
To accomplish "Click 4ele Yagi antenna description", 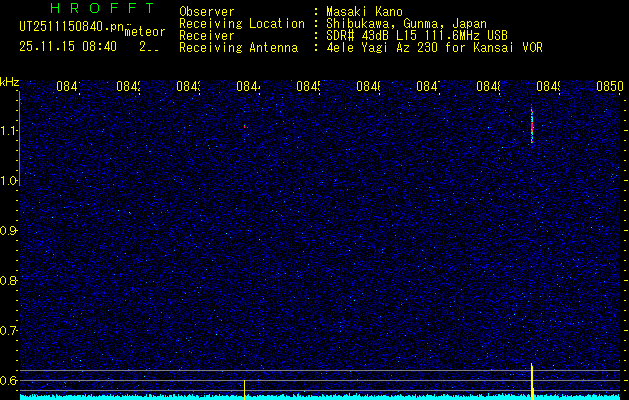I will point(434,47).
